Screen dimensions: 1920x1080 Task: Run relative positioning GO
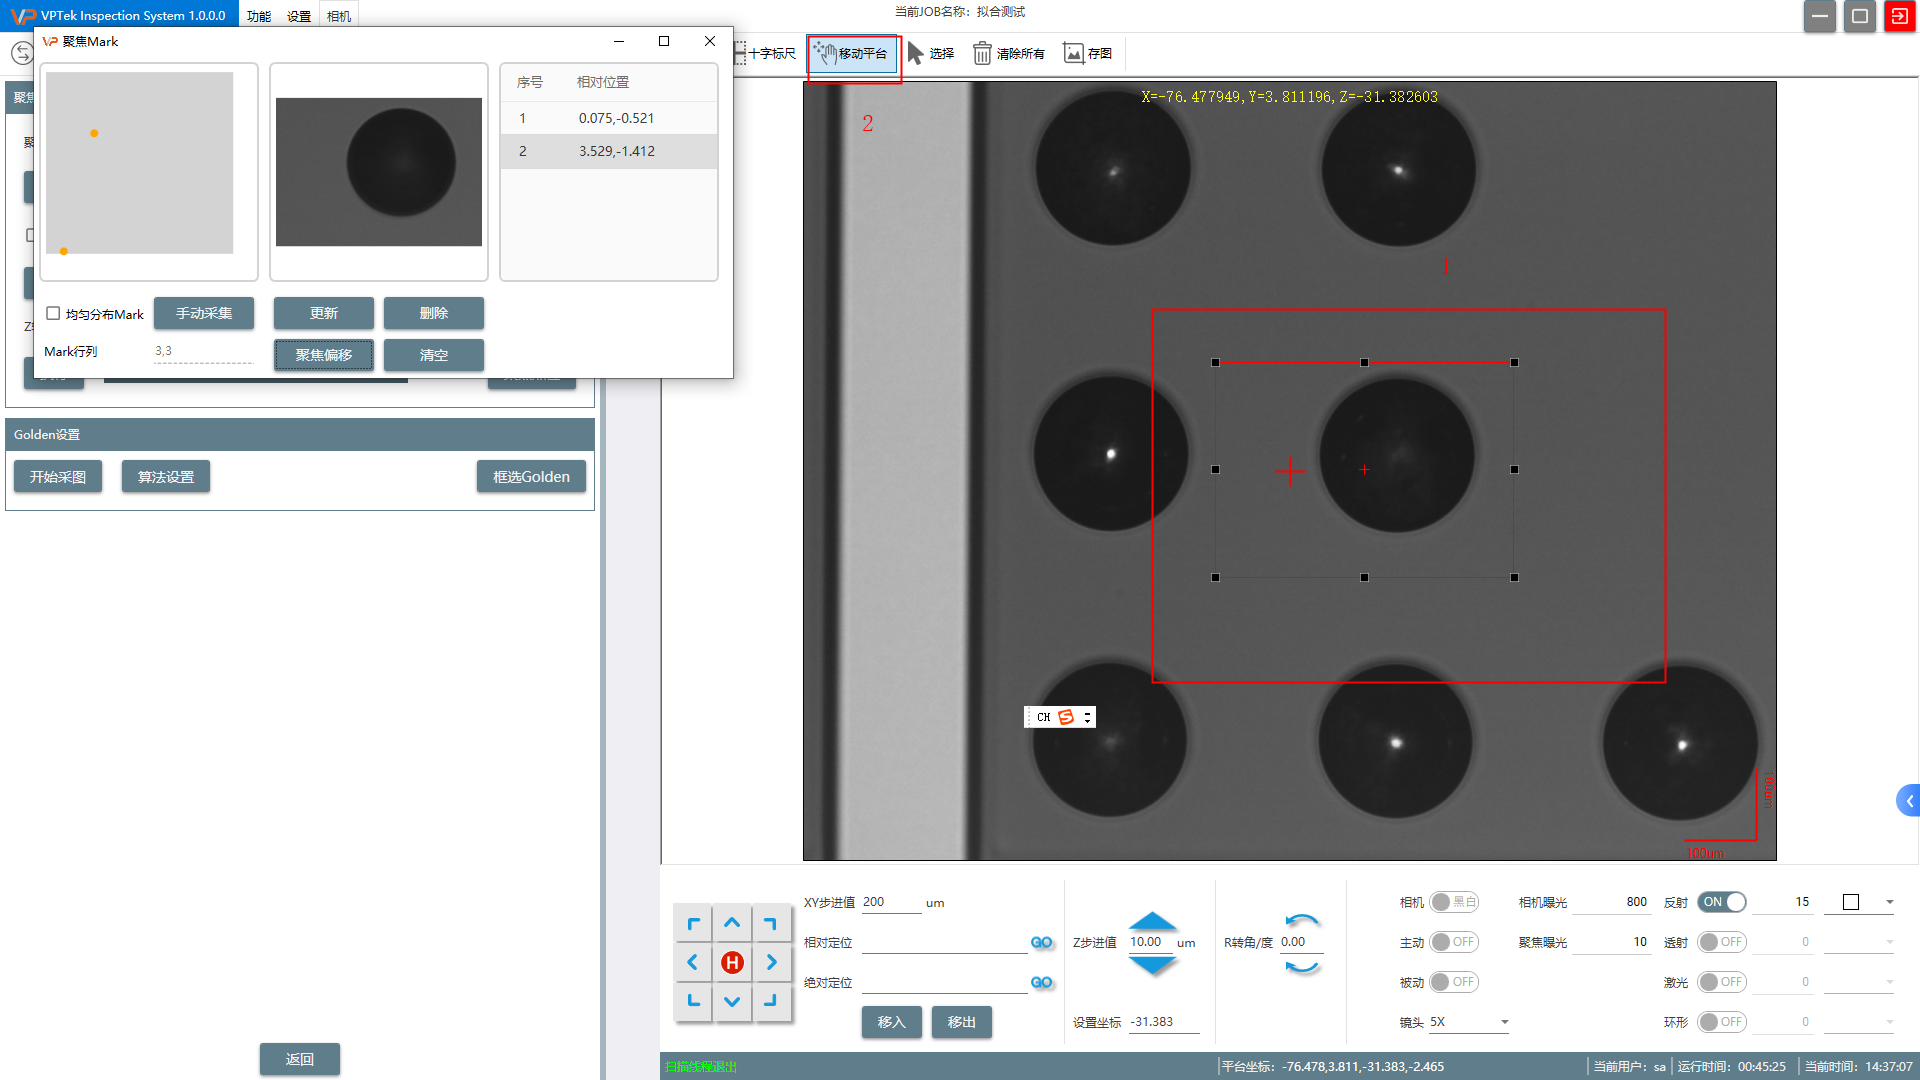tap(1041, 942)
